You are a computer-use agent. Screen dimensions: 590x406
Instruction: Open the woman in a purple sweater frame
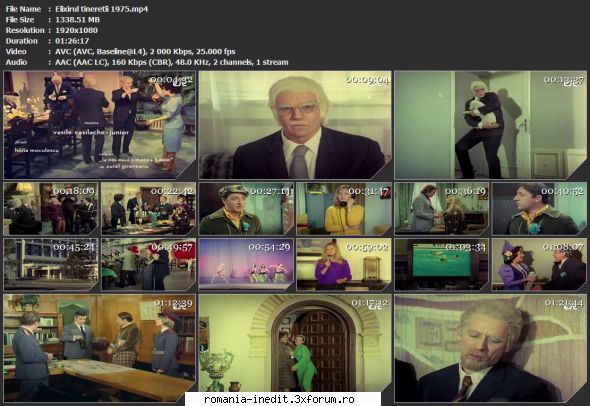(x=344, y=265)
